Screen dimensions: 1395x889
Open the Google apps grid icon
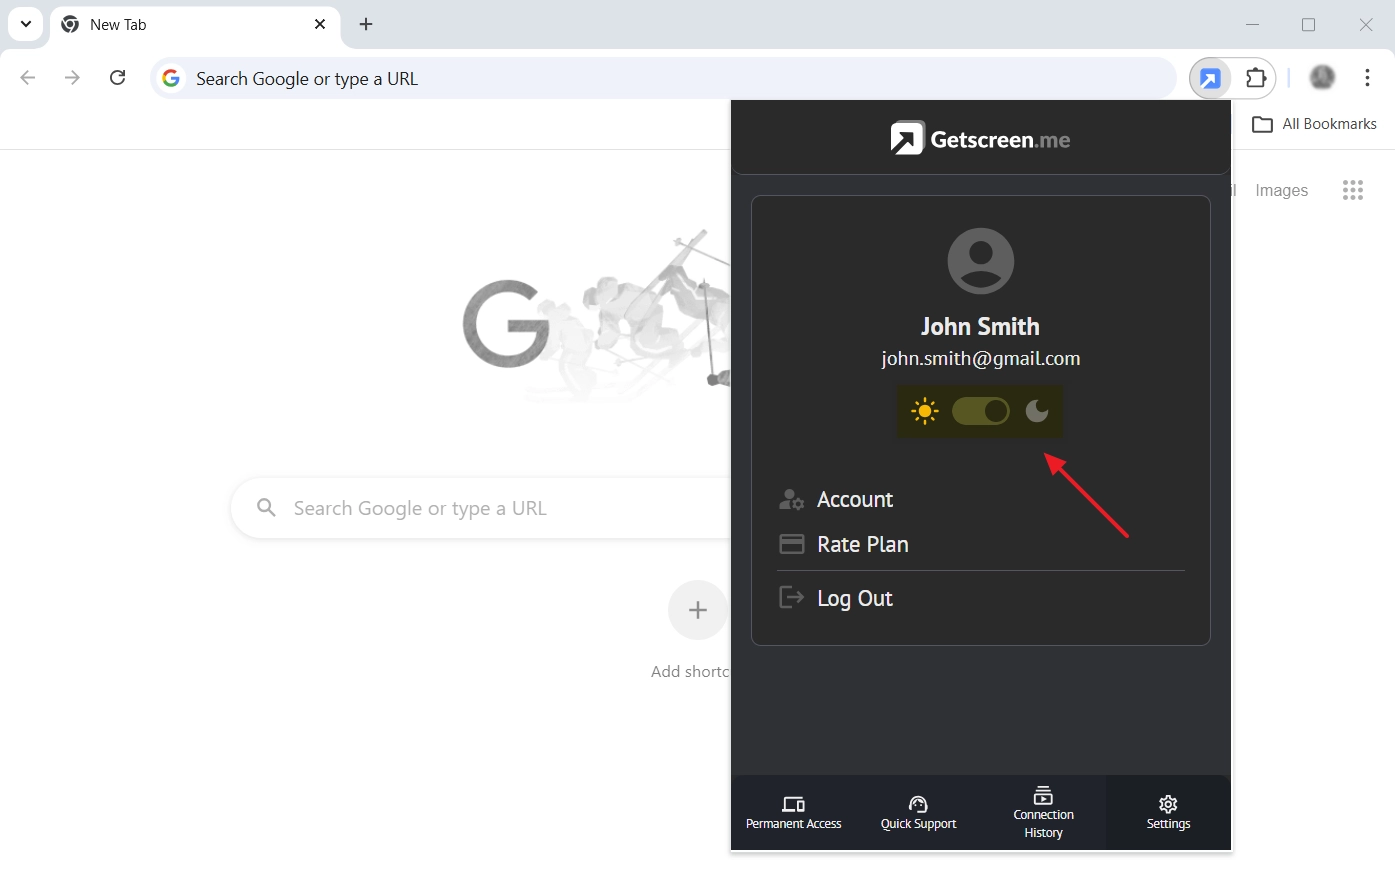coord(1352,190)
